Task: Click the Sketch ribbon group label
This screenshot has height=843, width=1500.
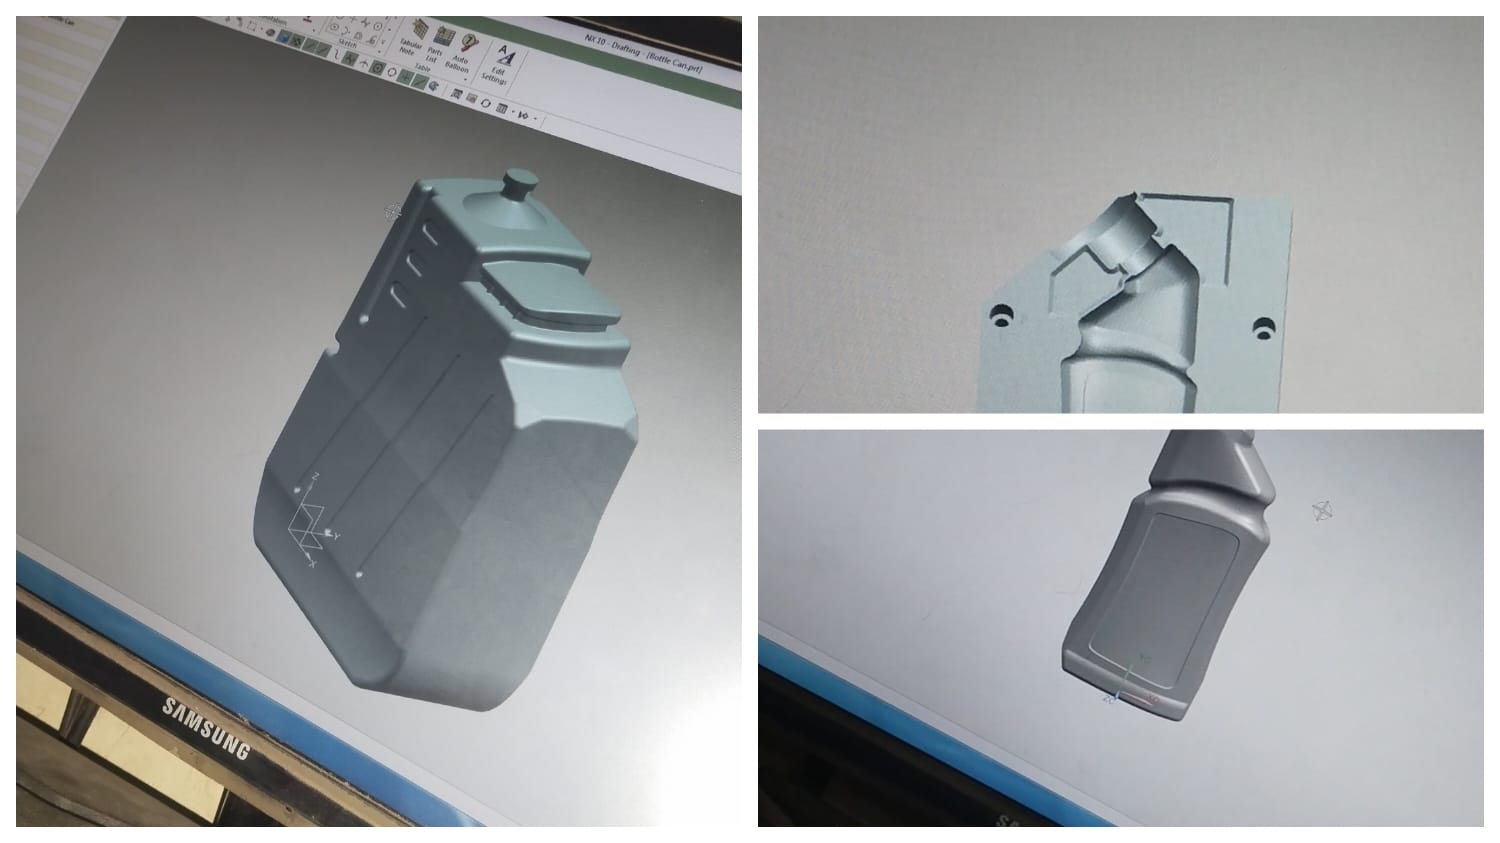Action: point(349,43)
